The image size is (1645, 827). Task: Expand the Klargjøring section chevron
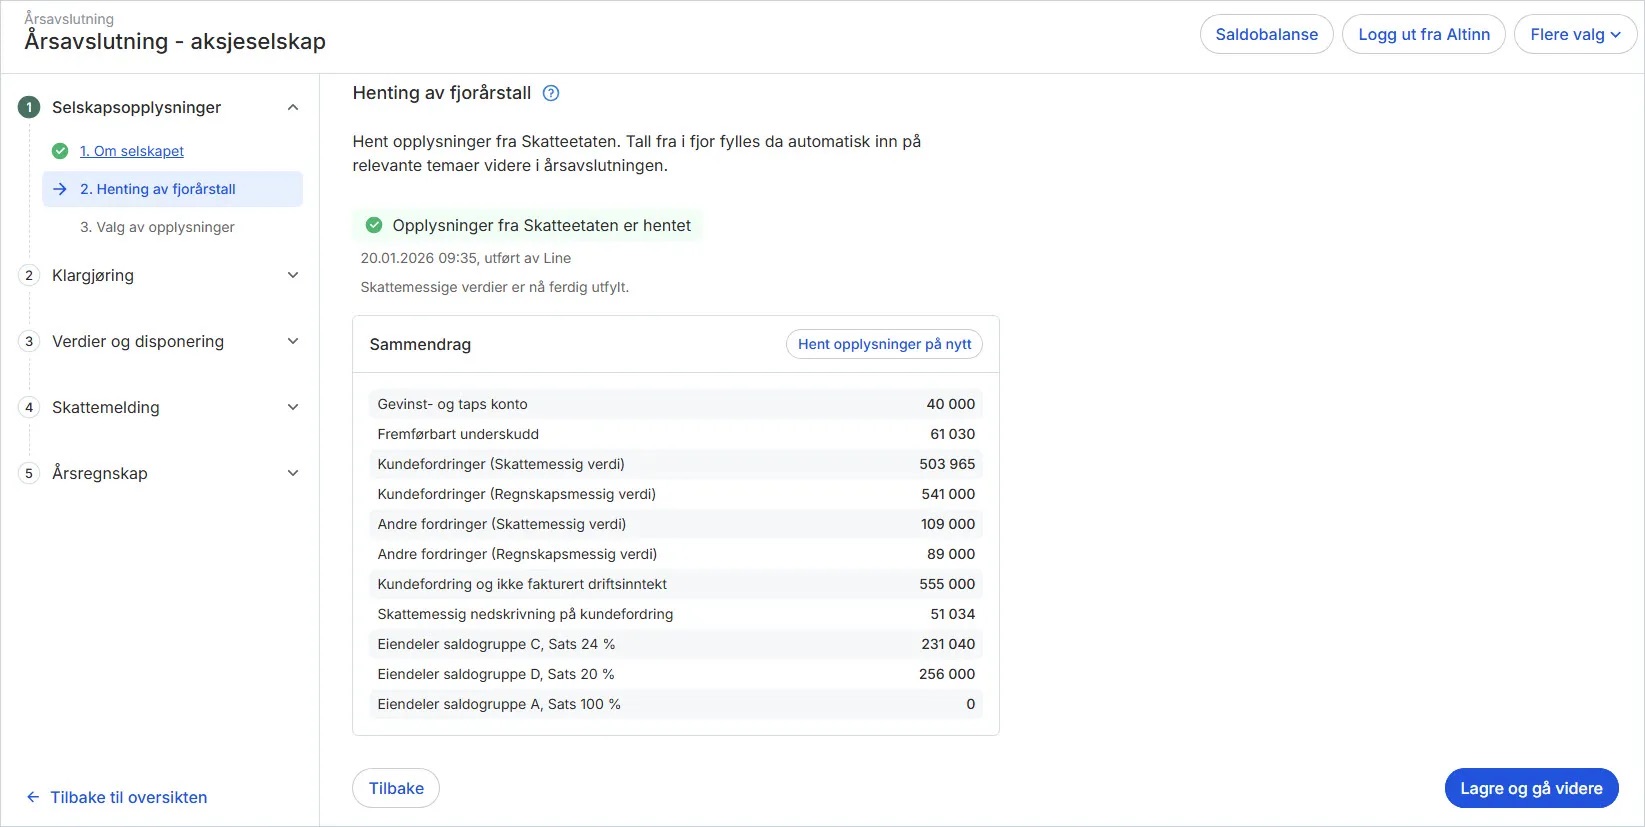coord(293,275)
